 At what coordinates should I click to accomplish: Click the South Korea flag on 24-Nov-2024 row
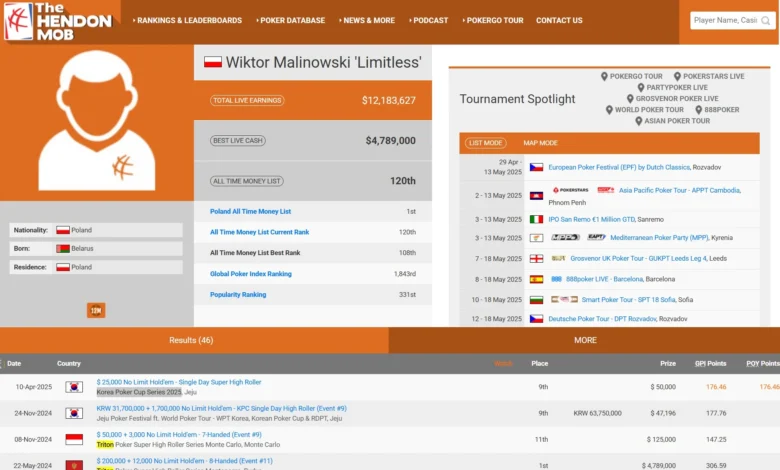pos(74,413)
